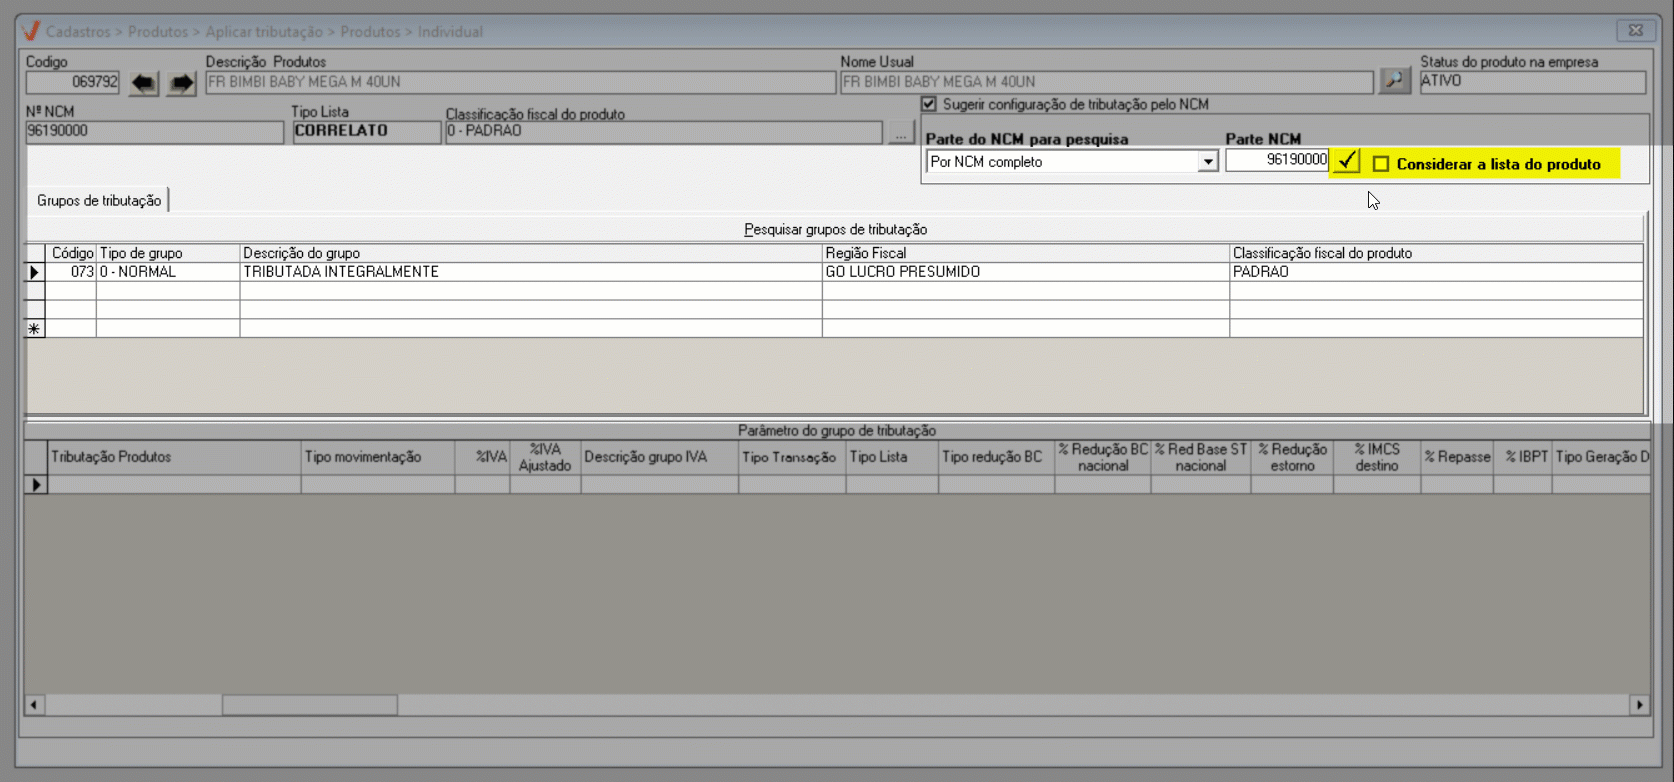Viewport: 1674px width, 782px height.
Task: Click the Tipo Lista column header in parameter grid
Action: click(892, 458)
